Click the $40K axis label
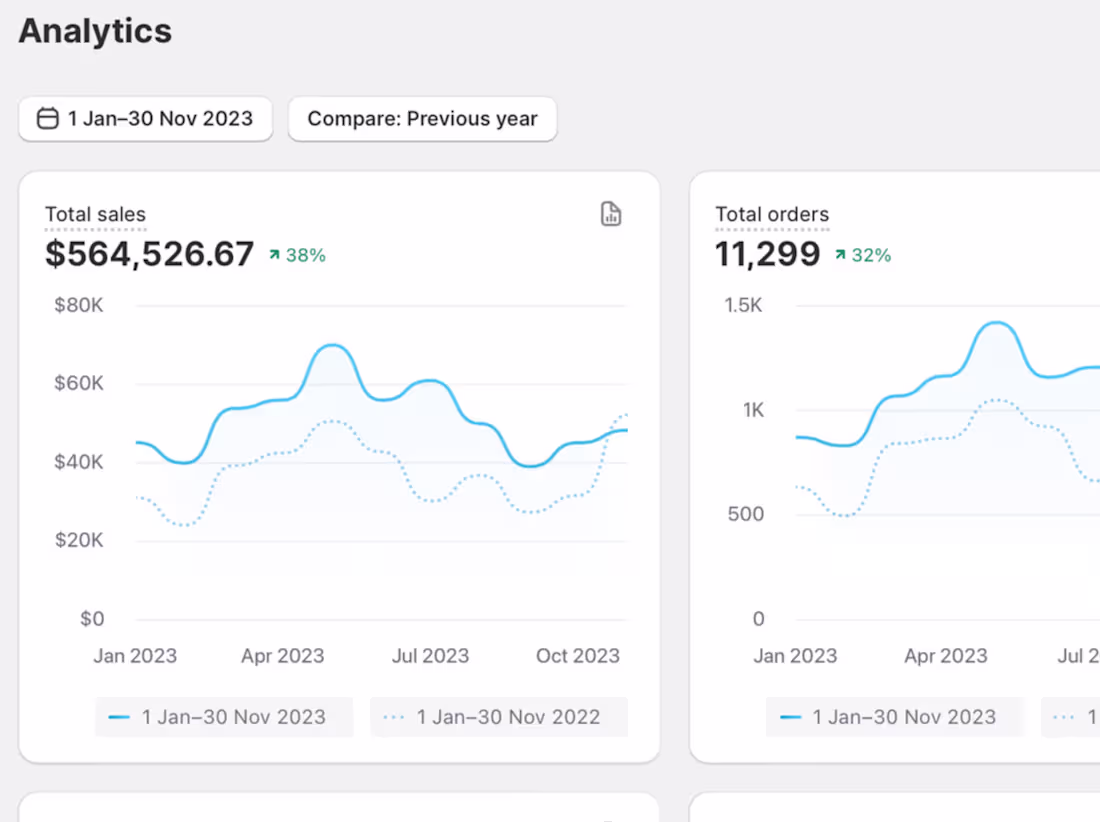The width and height of the screenshot is (1100, 822). [x=79, y=461]
